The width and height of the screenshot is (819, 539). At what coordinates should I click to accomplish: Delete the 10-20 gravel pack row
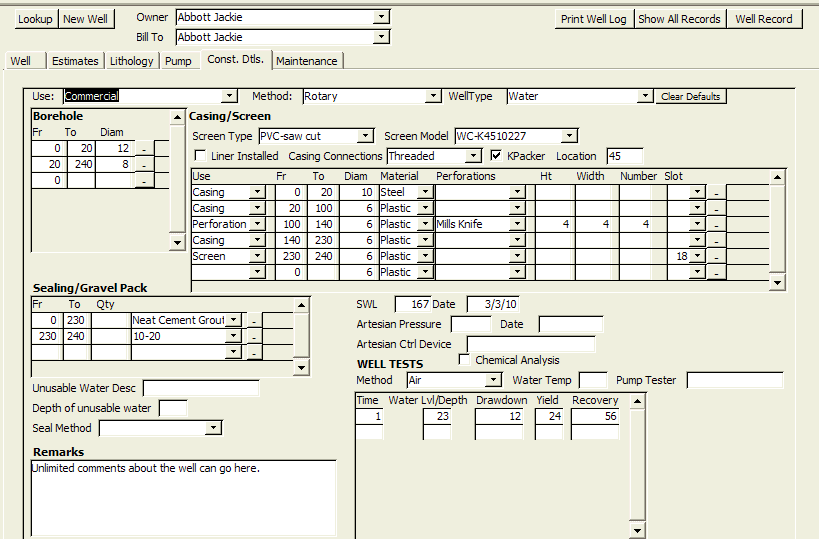click(254, 337)
